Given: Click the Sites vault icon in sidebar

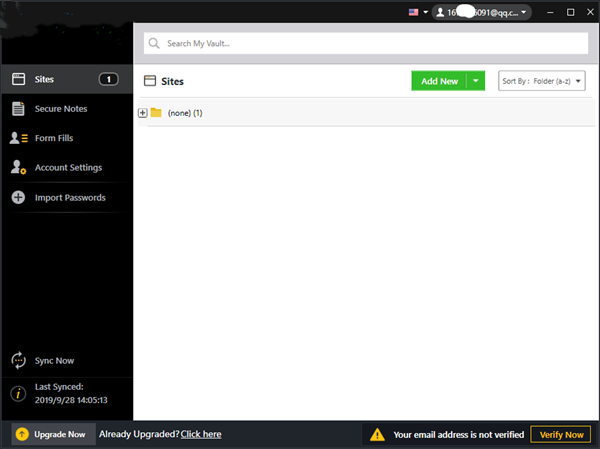Looking at the screenshot, I should (18, 79).
